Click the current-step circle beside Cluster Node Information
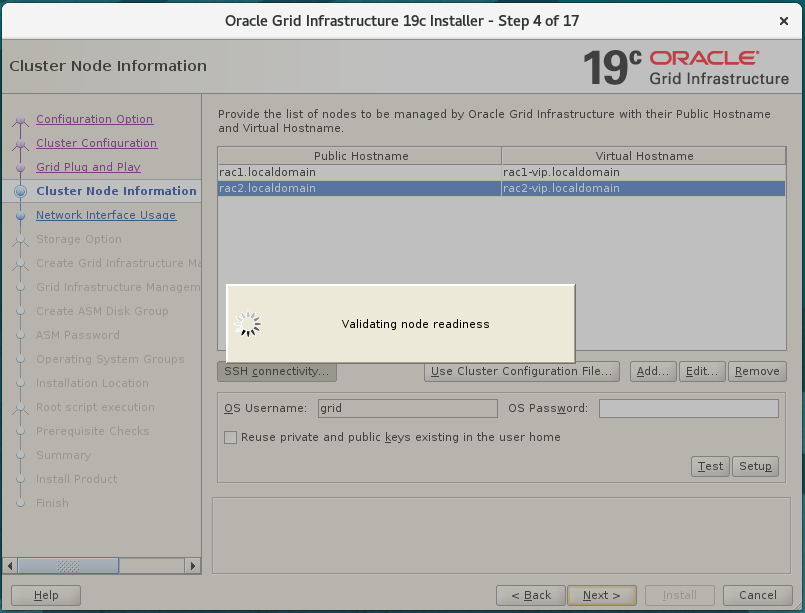The image size is (805, 613). coord(21,191)
